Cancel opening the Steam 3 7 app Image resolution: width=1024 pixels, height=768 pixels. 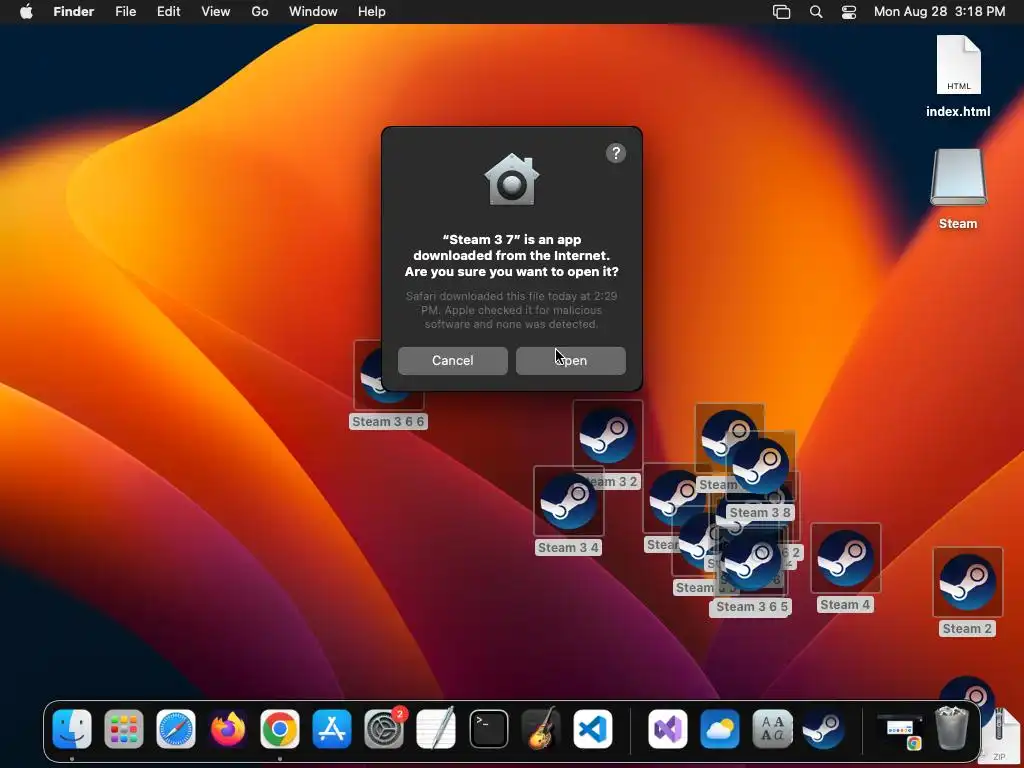(x=453, y=360)
